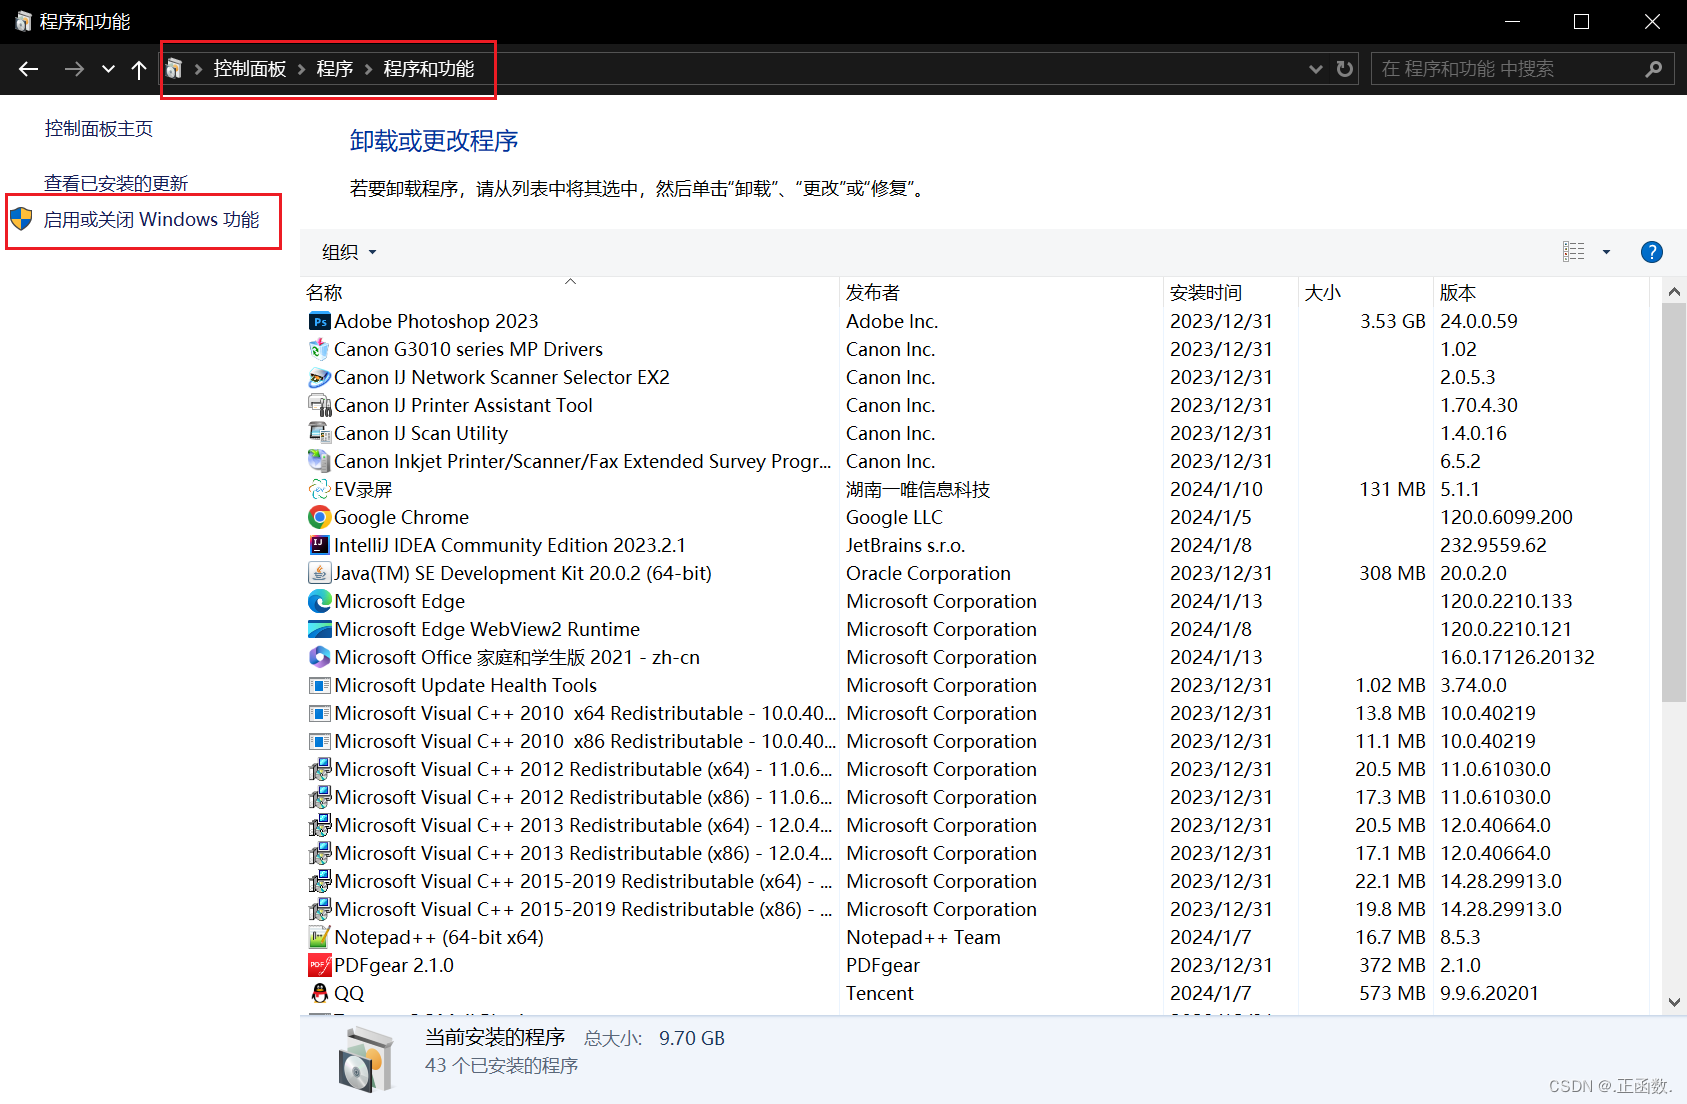Viewport: 1687px width, 1104px height.
Task: Click the Tencent publisher cell
Action: [x=880, y=993]
